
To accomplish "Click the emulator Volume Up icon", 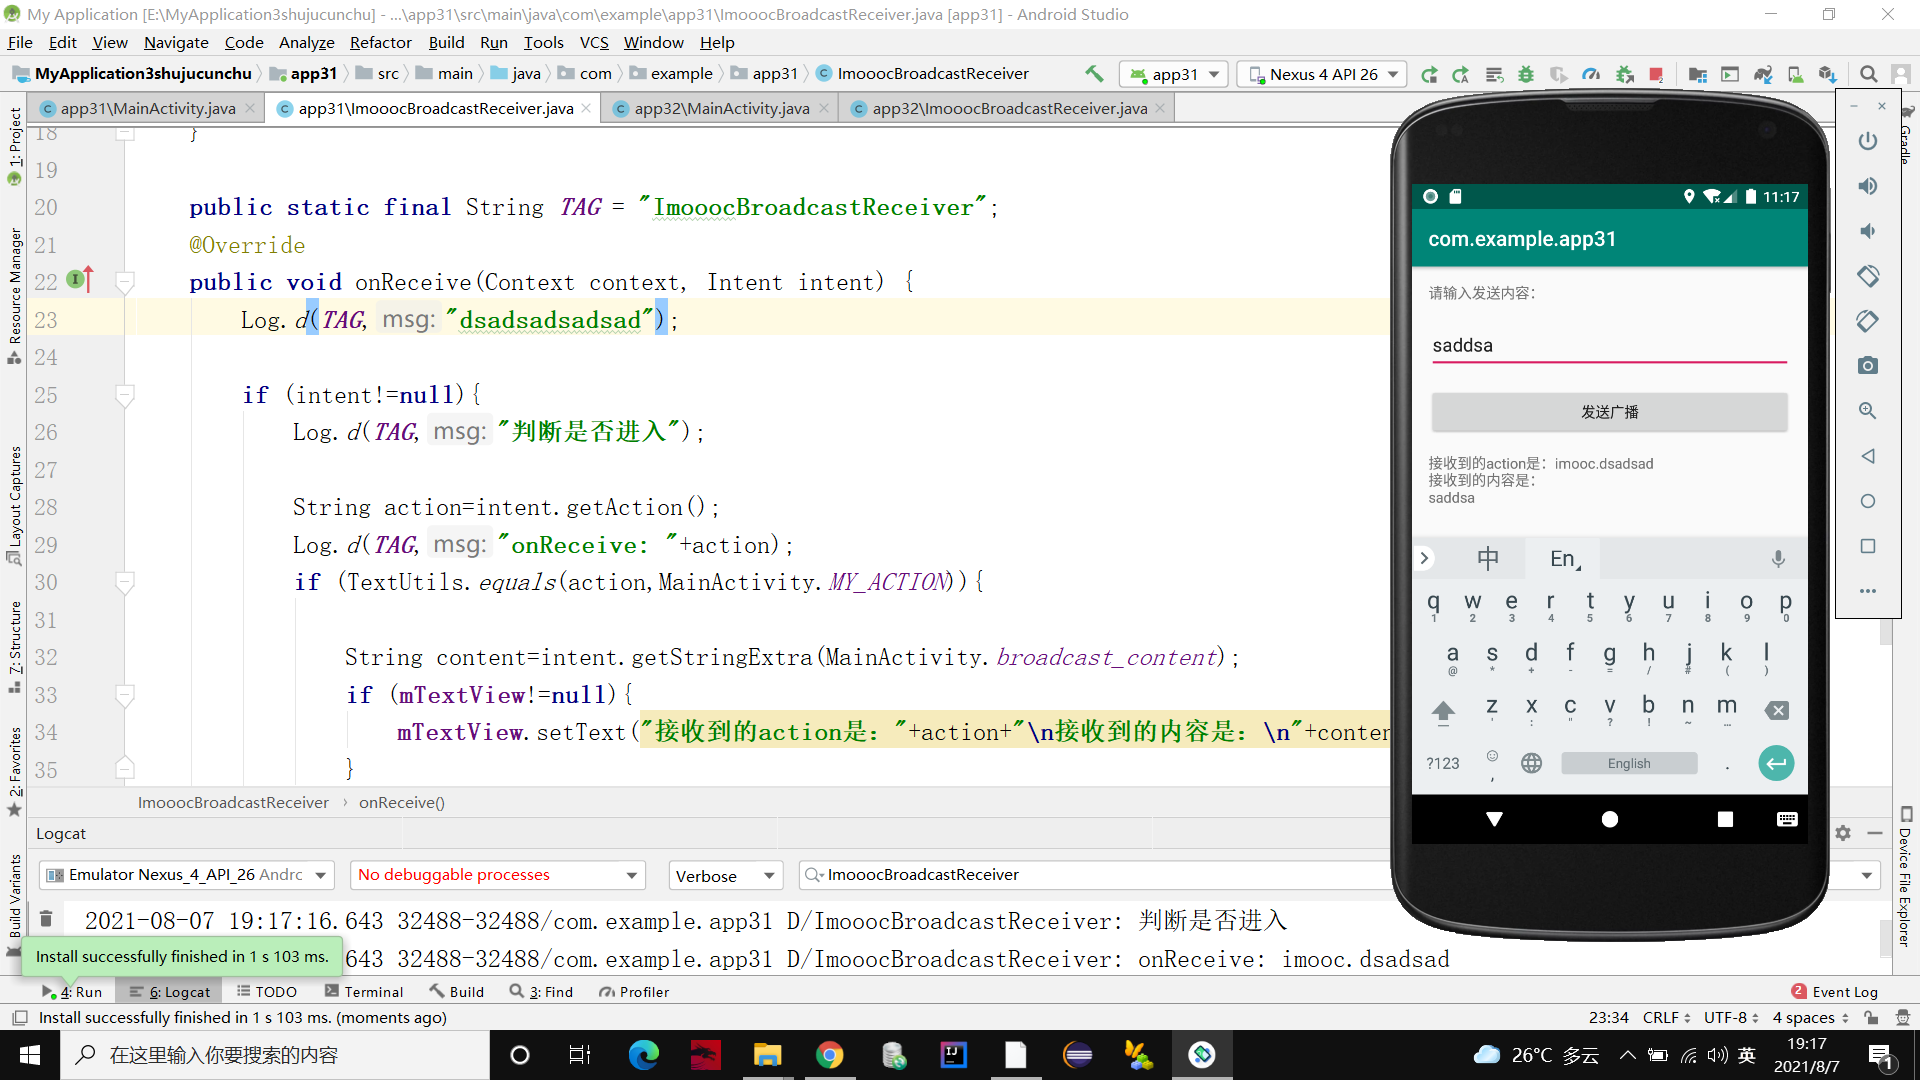I will coord(1867,186).
